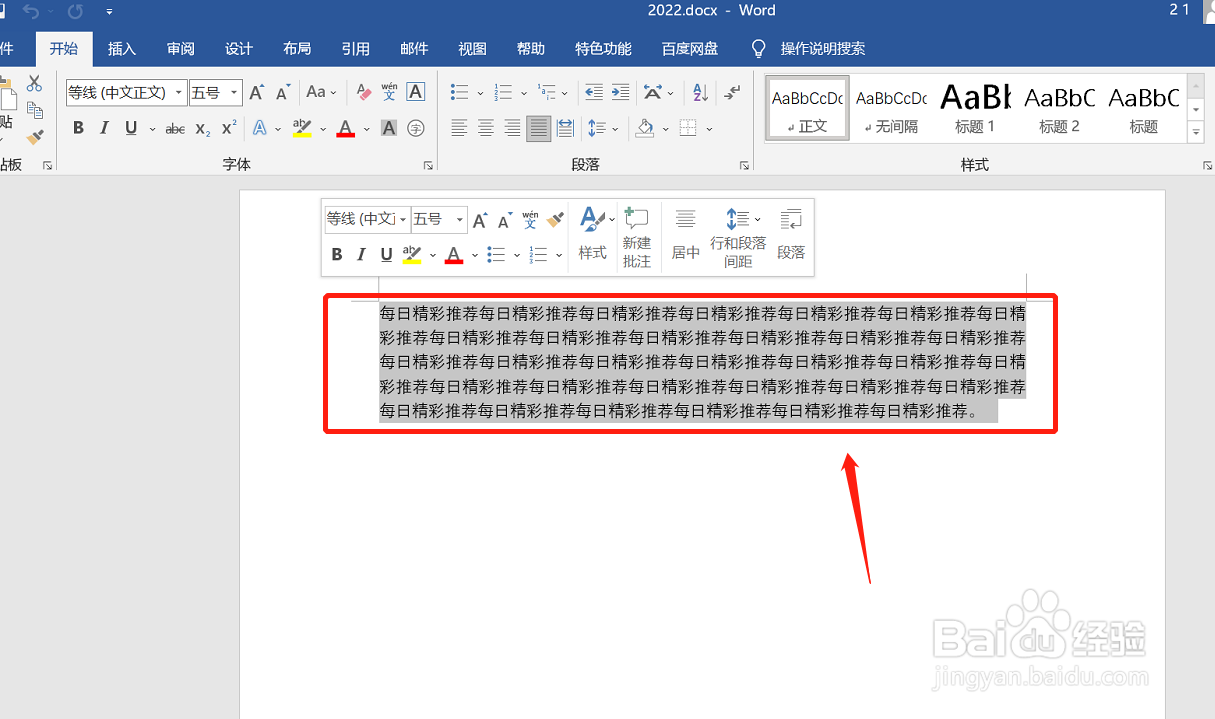Screen dimensions: 1215x719
Task: Clear all formatting with the eraser icon
Action: pos(362,91)
